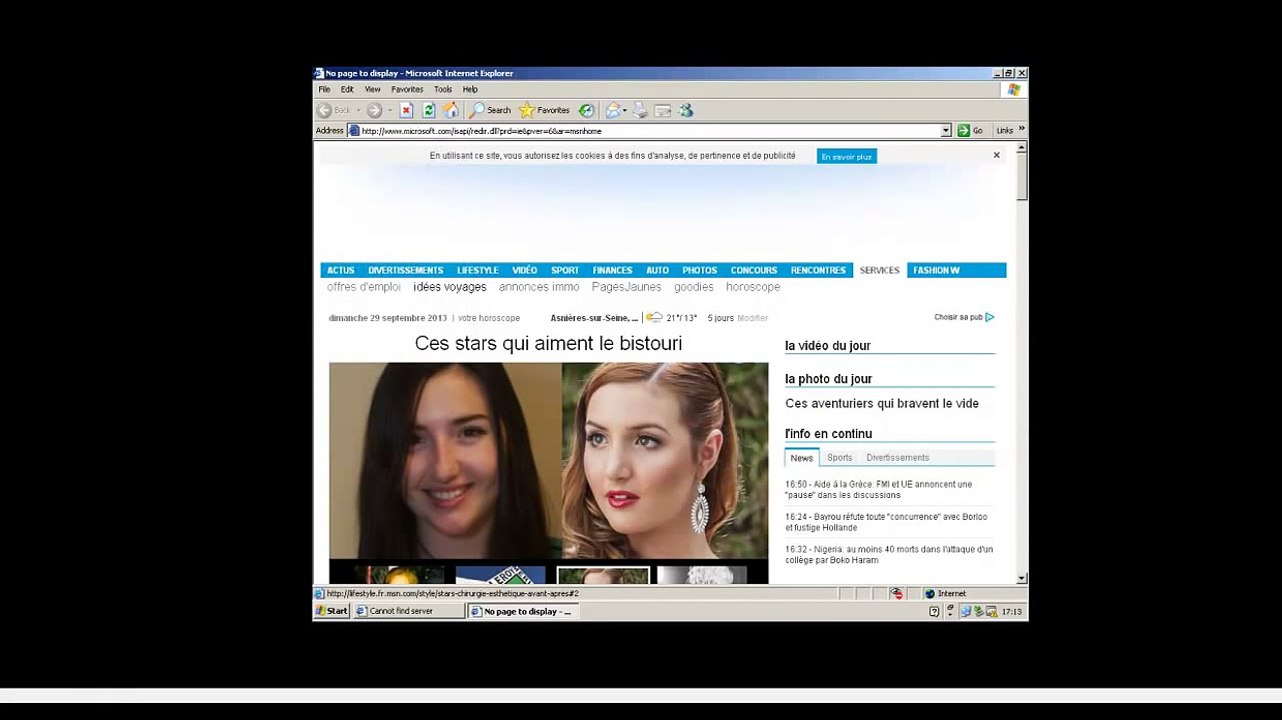Click the En savoir plus button

pyautogui.click(x=847, y=156)
